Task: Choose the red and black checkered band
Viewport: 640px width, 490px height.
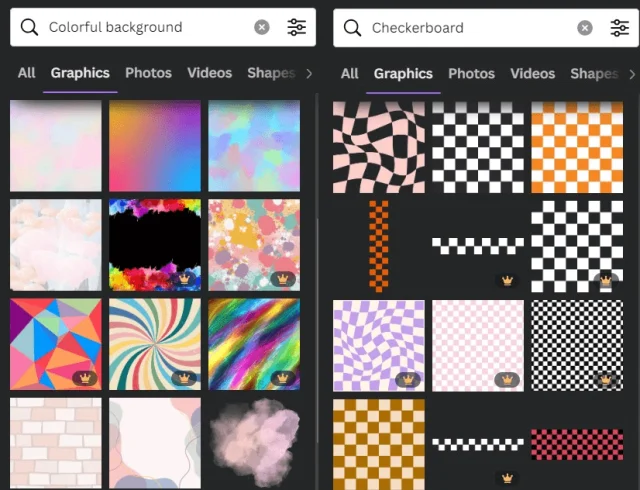Action: click(577, 444)
